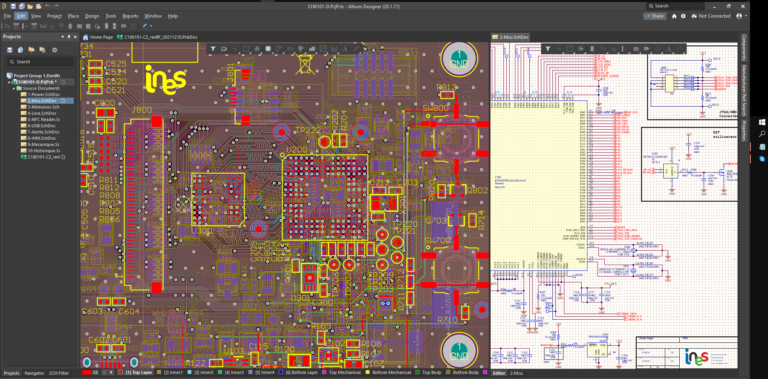Viewport: 768px width, 379px height.
Task: Select the interactive routing tool in PCB toolbar
Action: tap(279, 48)
